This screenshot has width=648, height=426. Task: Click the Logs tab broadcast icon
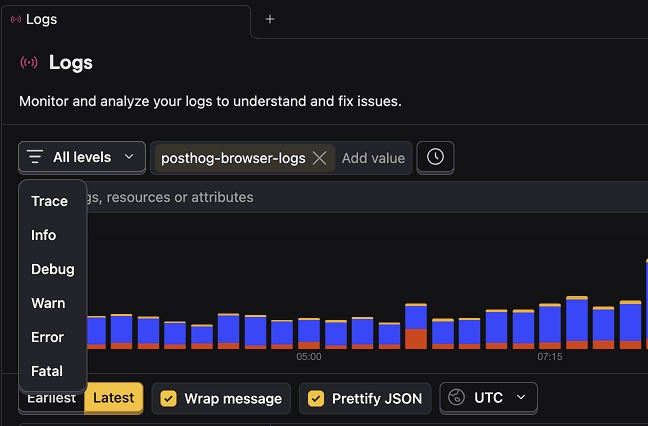[16, 19]
